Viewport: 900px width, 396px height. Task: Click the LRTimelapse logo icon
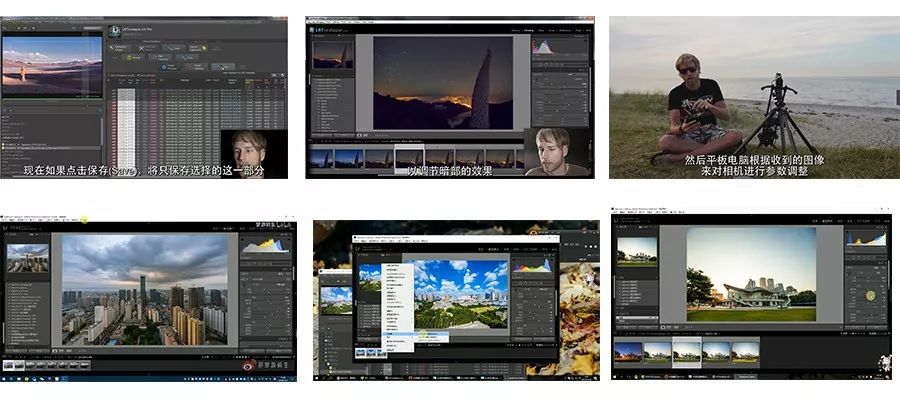114,32
